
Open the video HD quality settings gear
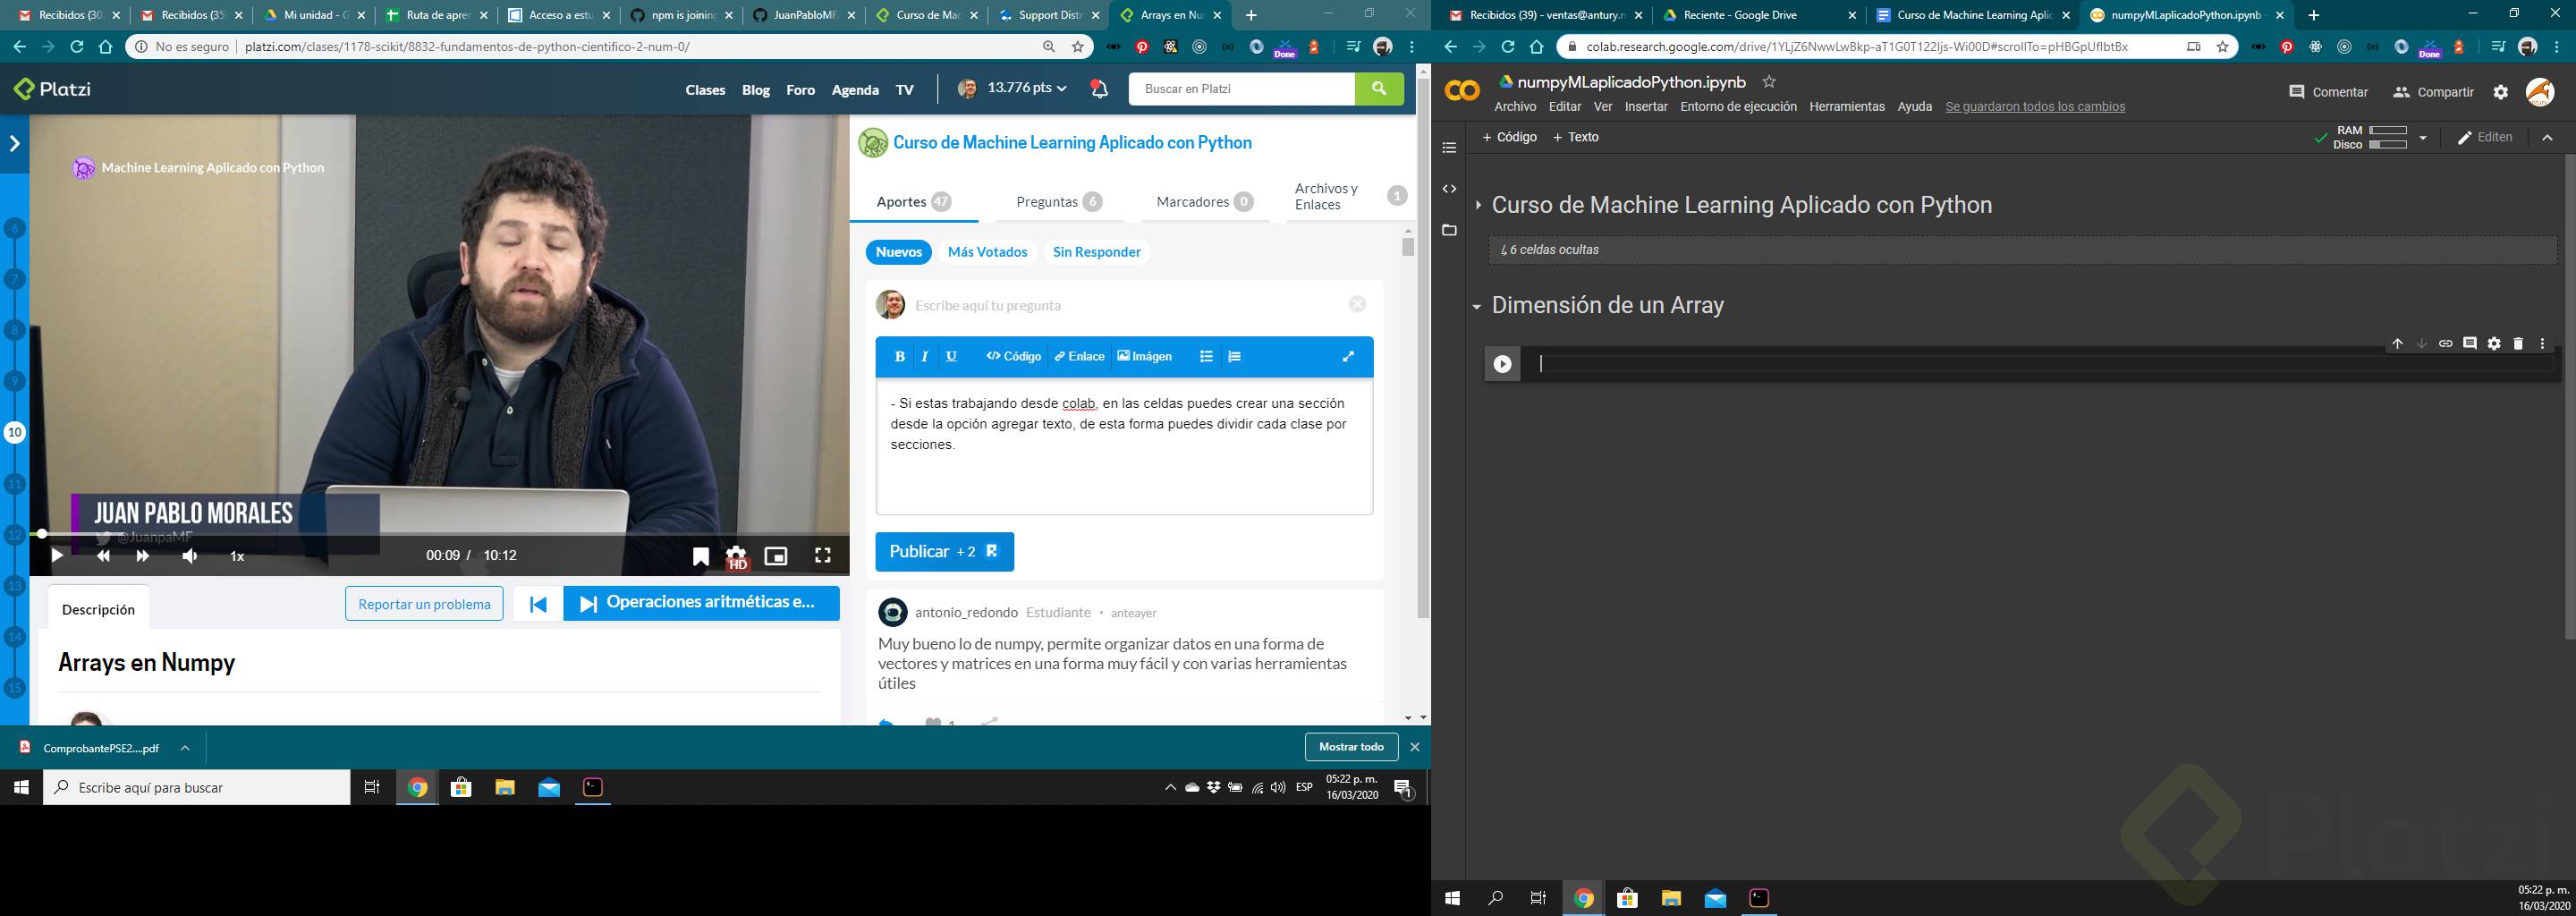[x=737, y=557]
